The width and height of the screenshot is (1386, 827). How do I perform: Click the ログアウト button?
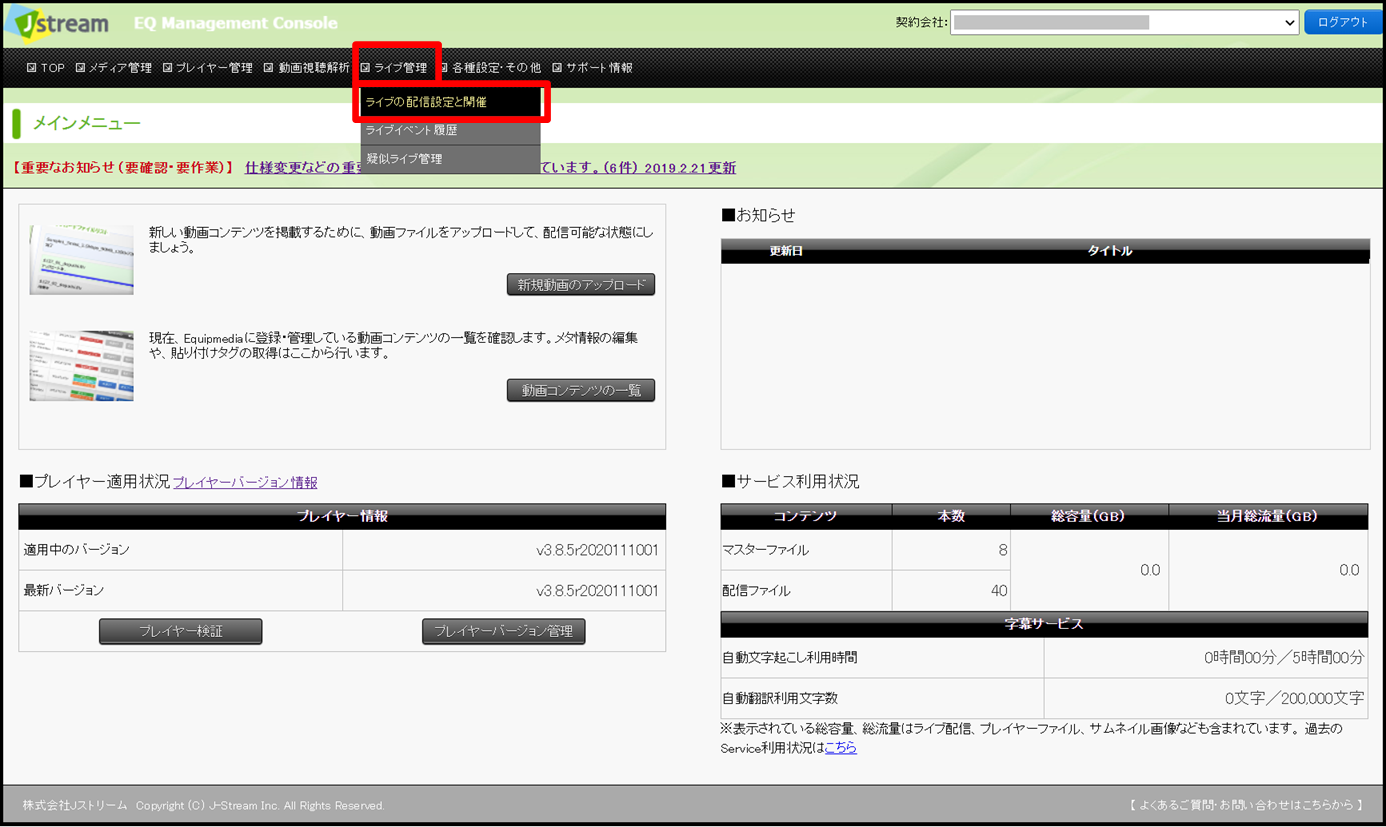pos(1342,22)
